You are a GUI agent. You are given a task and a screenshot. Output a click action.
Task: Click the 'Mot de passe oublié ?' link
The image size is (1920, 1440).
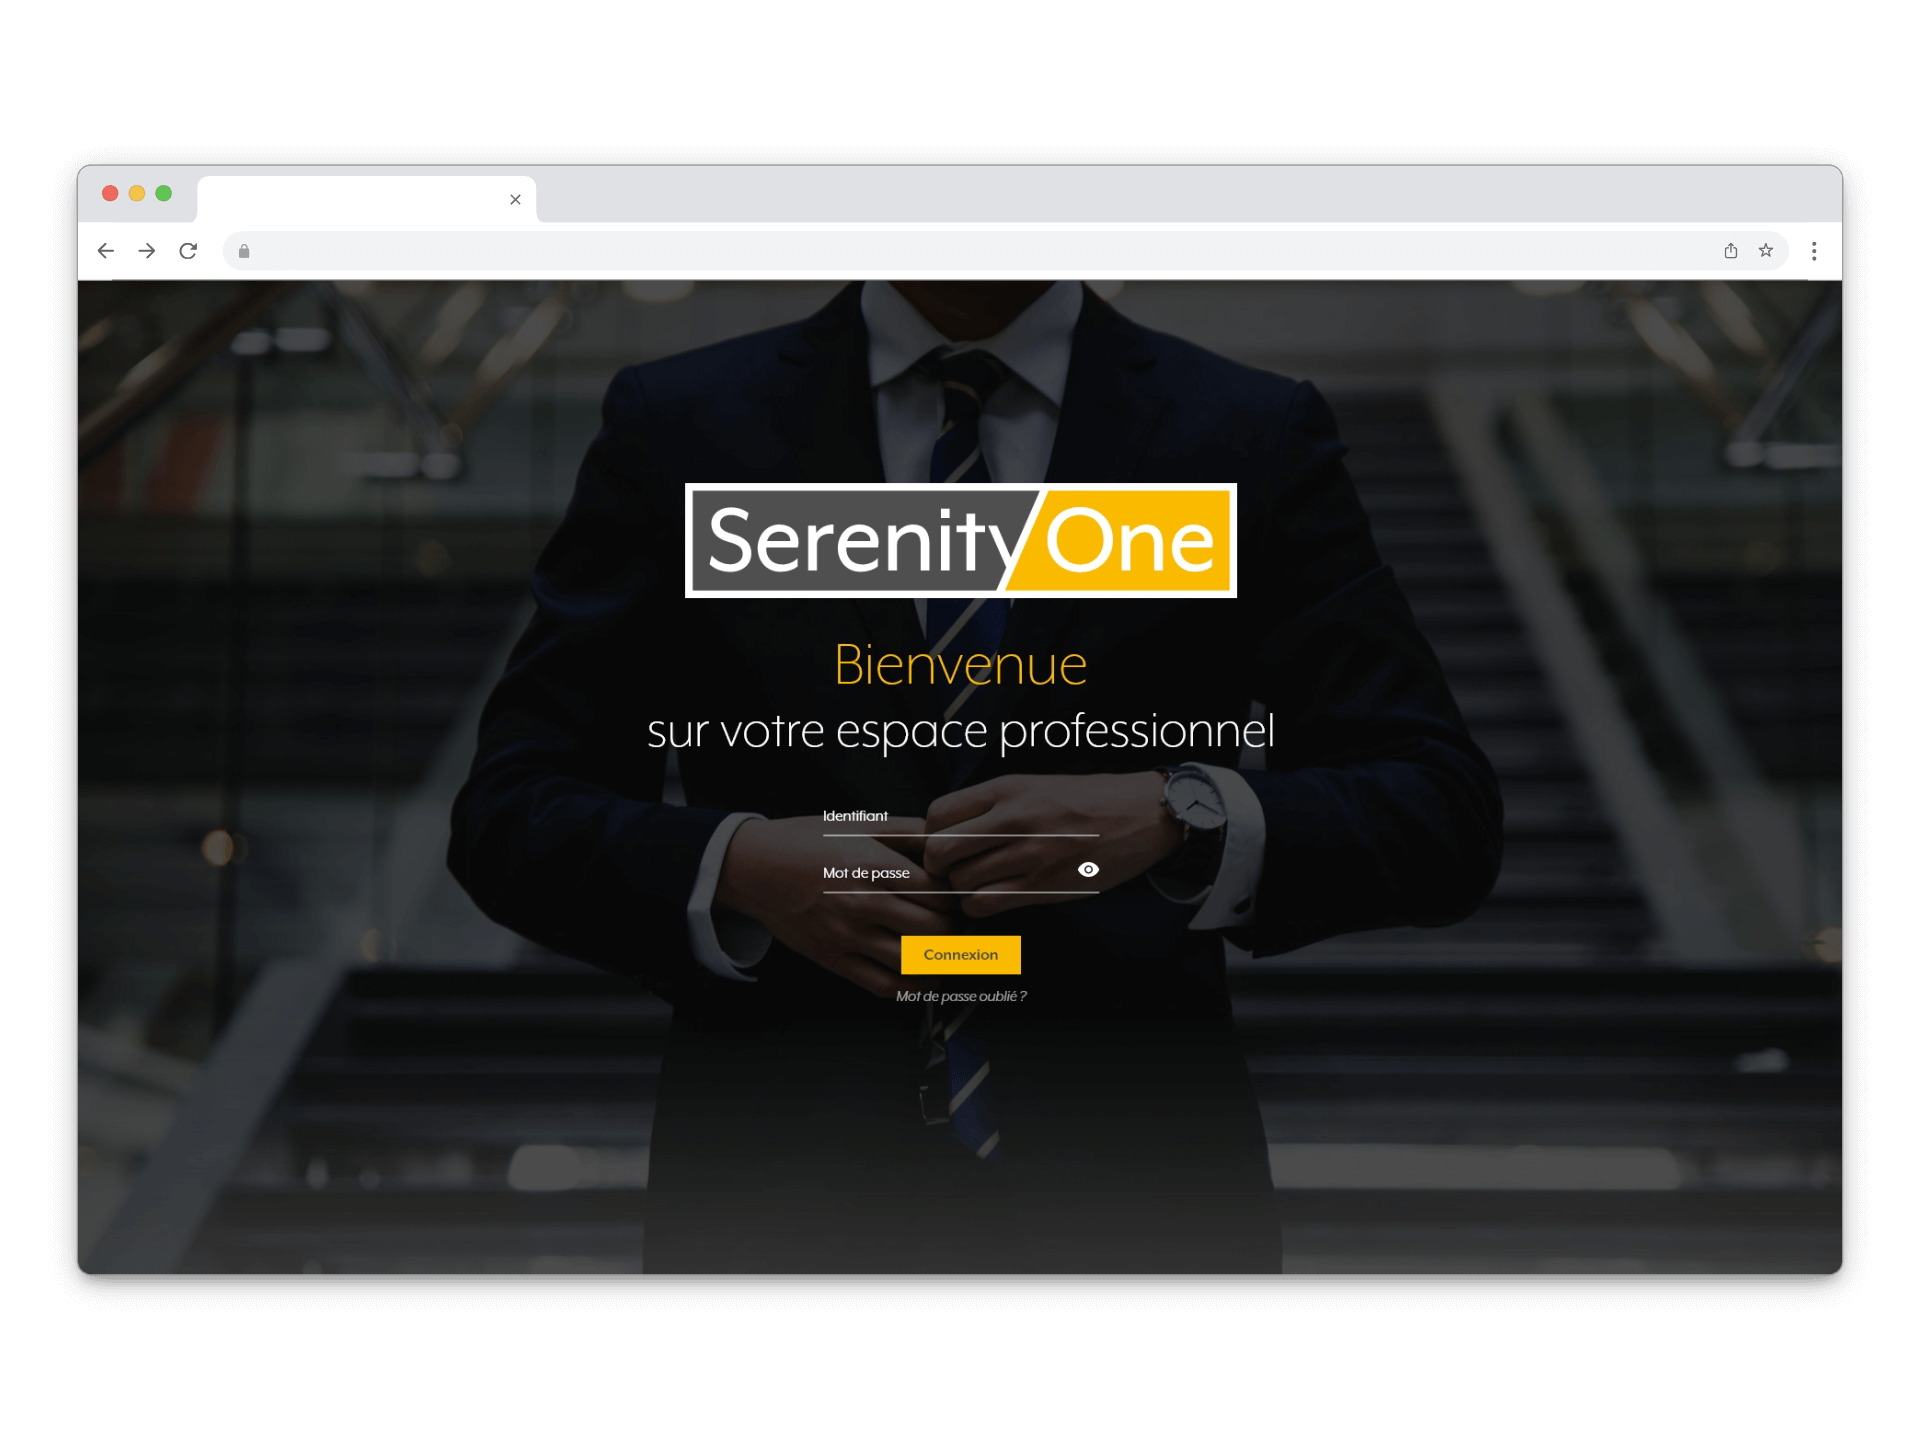[958, 997]
